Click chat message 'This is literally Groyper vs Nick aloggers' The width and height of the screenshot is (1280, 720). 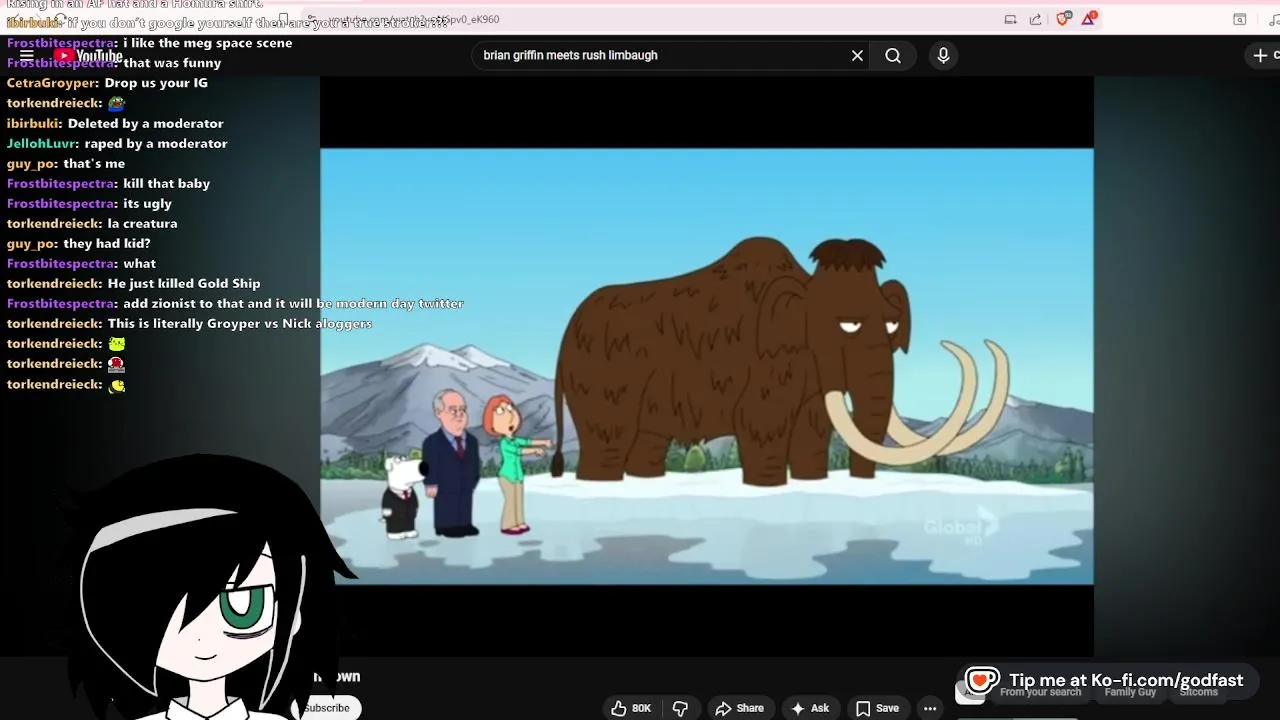coord(240,323)
